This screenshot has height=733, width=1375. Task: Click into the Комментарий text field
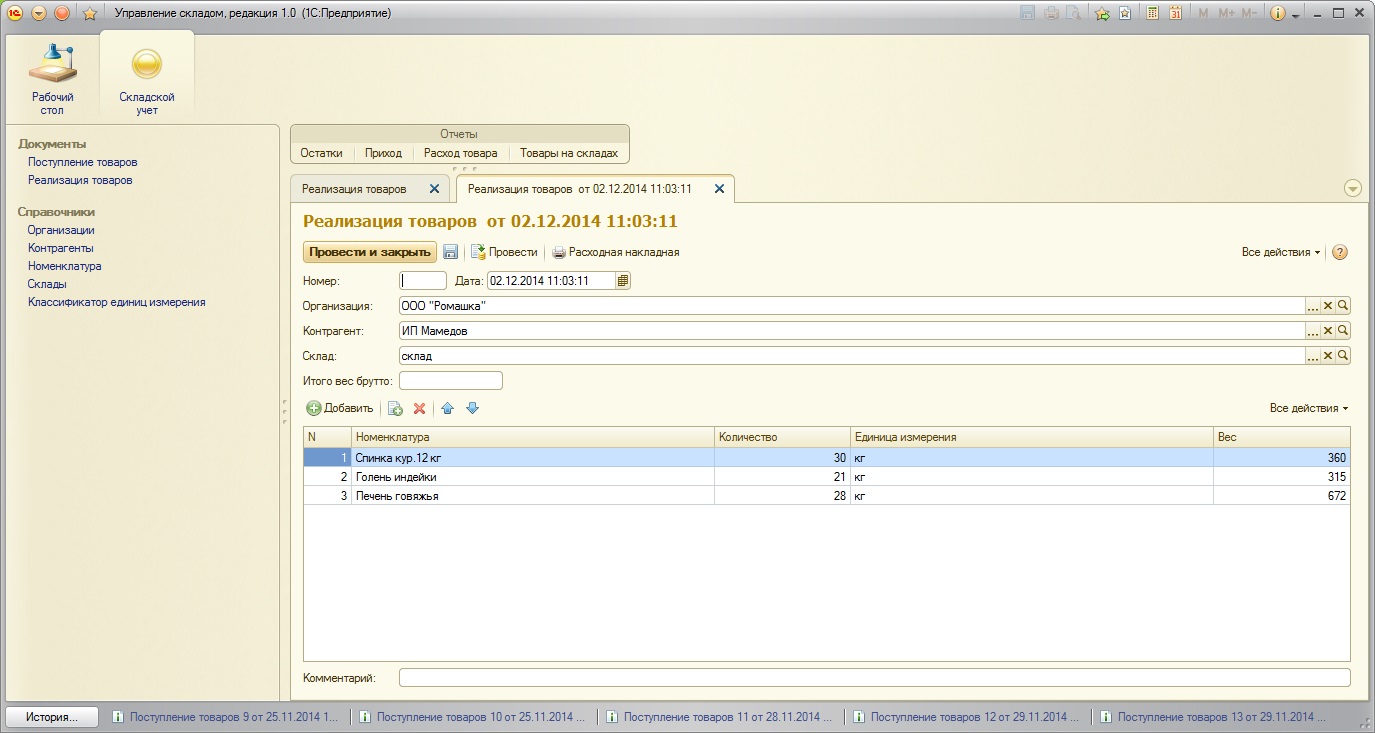tap(874, 678)
